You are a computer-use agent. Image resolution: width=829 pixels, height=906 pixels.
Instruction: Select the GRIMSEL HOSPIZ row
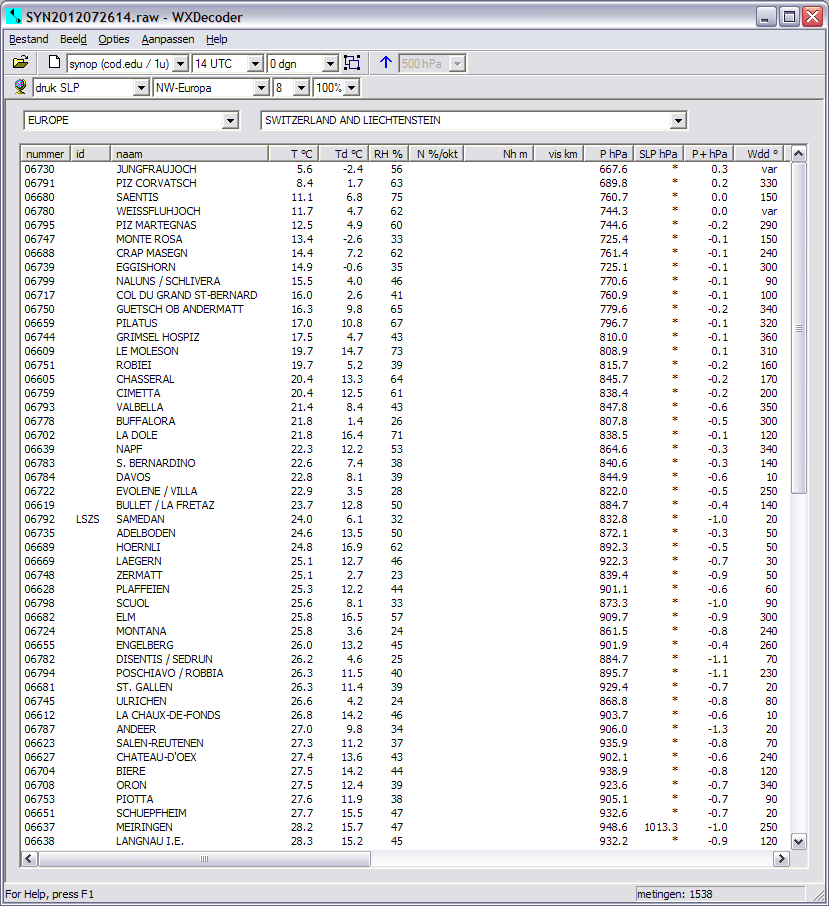point(404,337)
